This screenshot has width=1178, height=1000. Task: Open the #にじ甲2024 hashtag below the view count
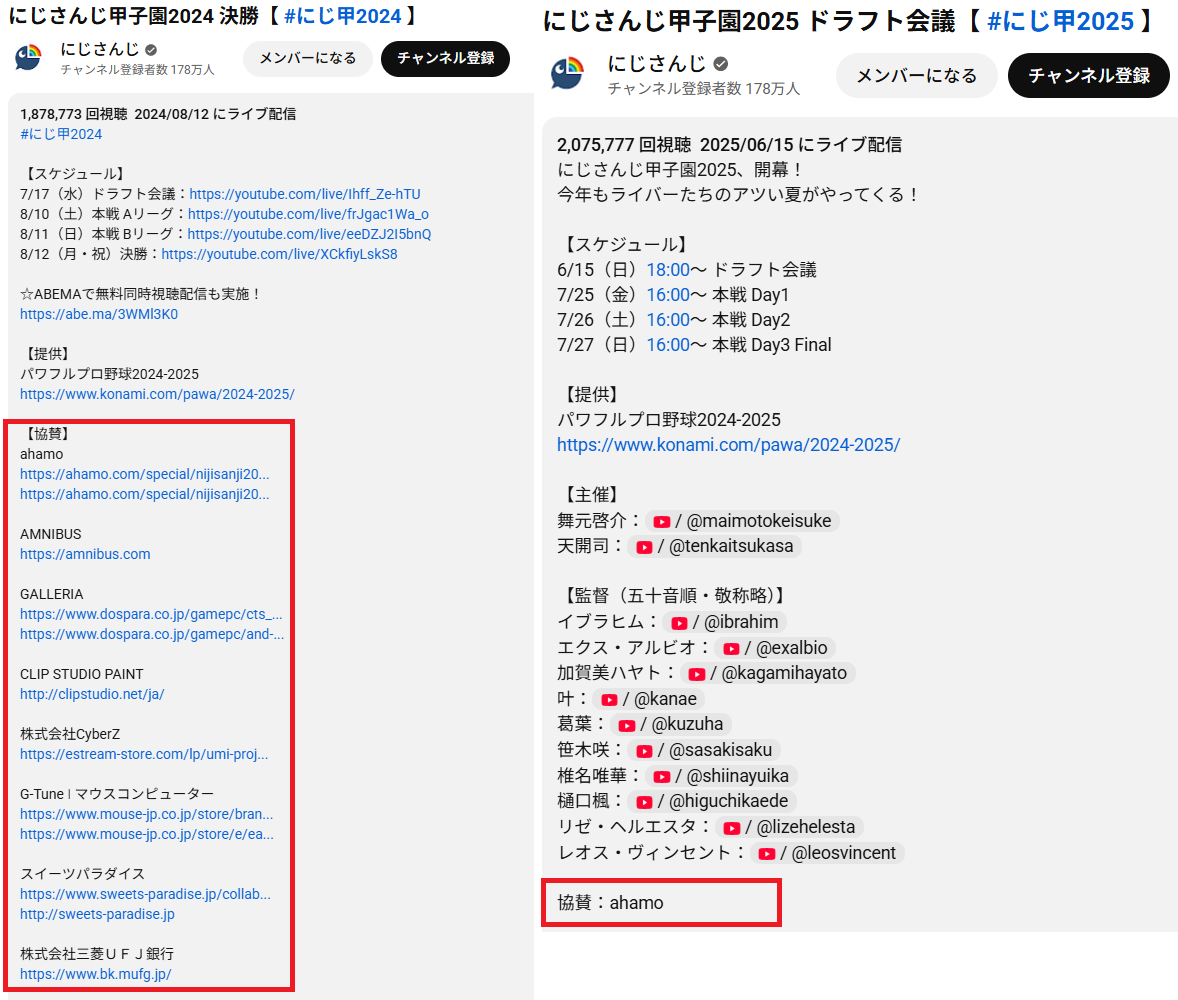click(61, 134)
